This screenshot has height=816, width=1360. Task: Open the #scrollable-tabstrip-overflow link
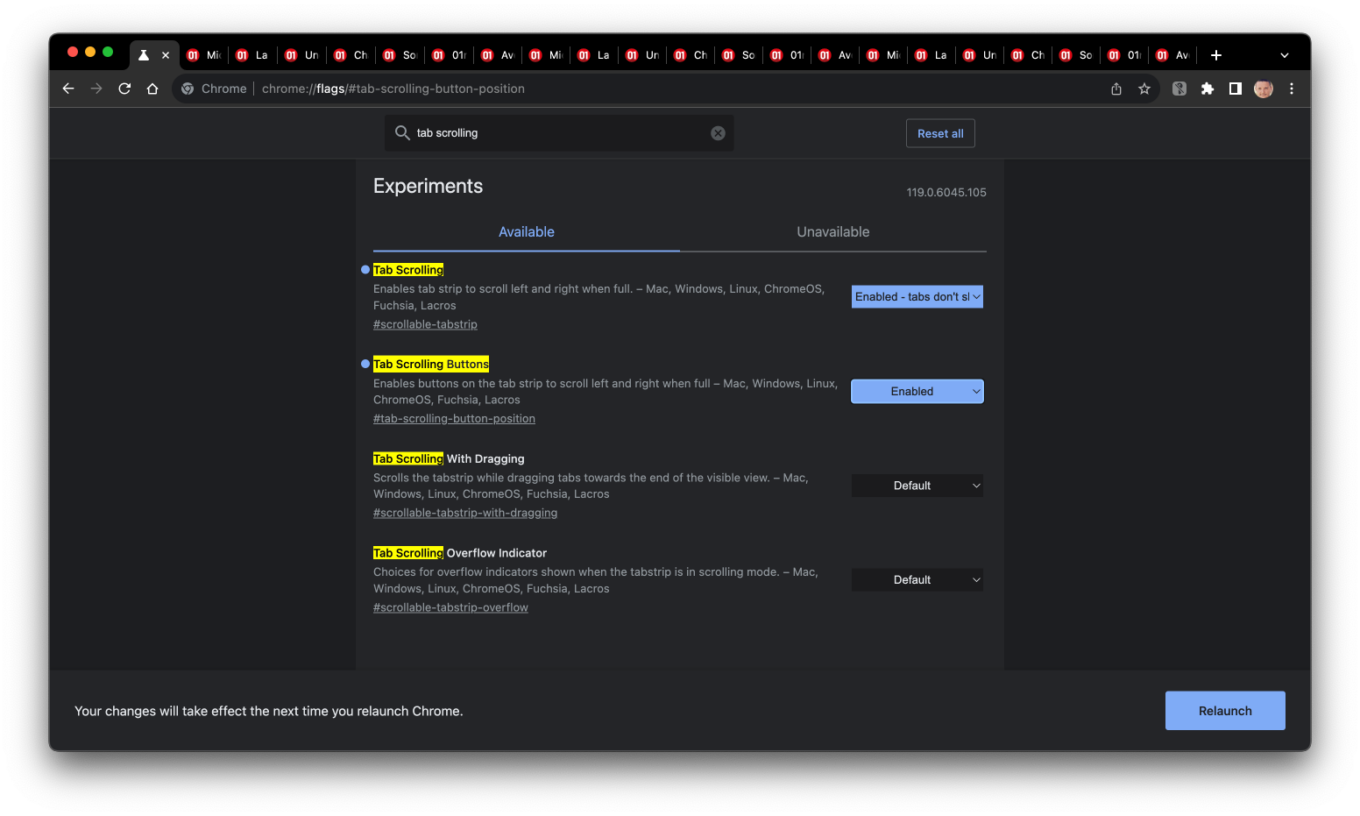pyautogui.click(x=450, y=607)
